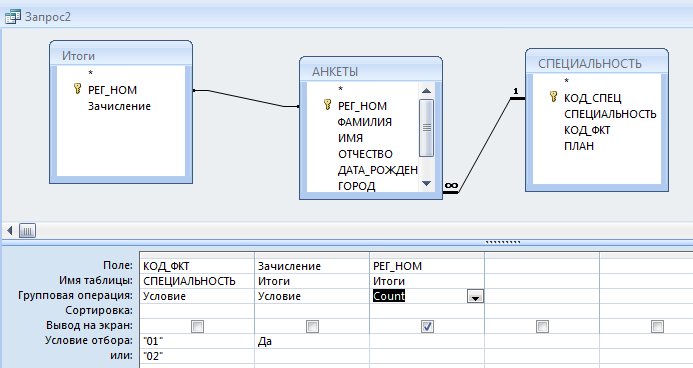693x368 pixels.
Task: Click the Групповая операция row label
Action: point(75,296)
